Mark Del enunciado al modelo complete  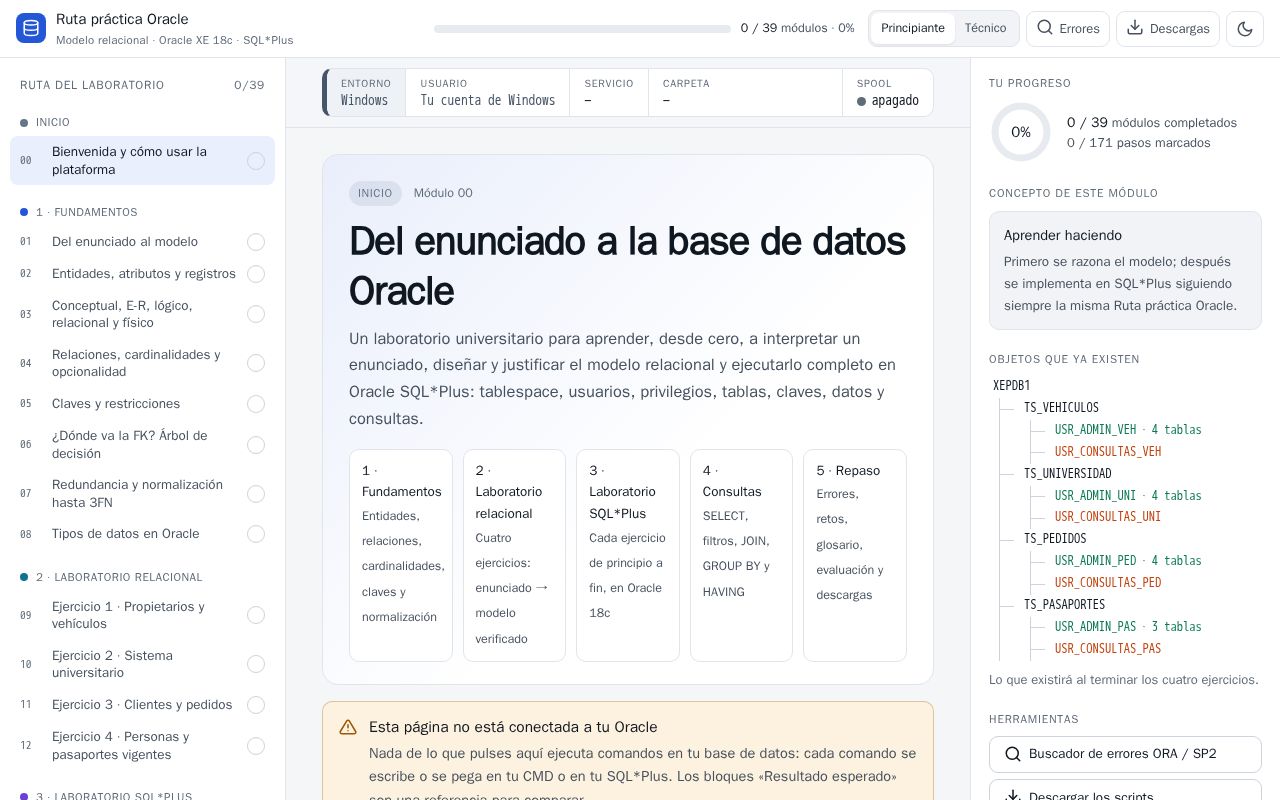coord(256,242)
